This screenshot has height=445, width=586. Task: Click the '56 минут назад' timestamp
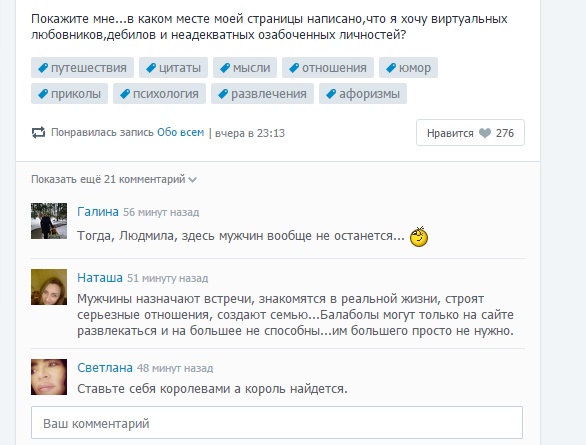coord(161,212)
